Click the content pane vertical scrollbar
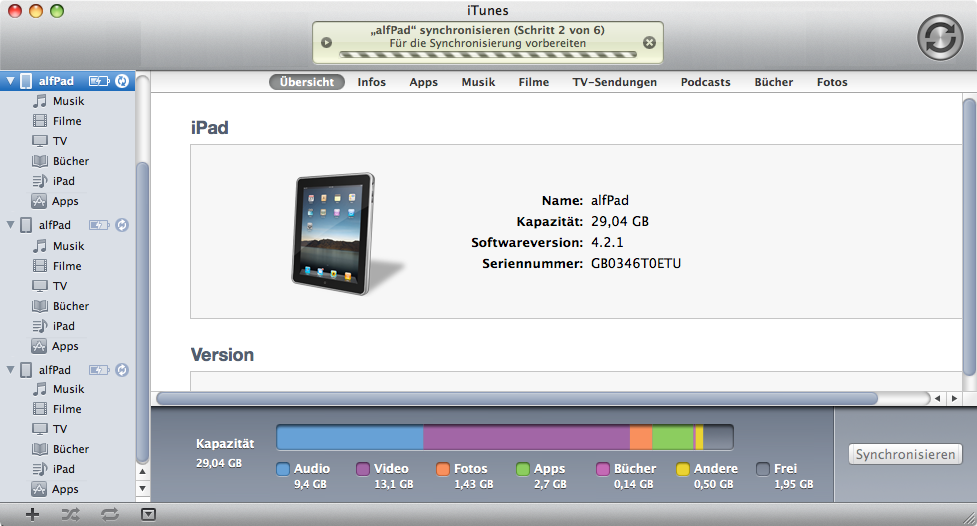Image resolution: width=977 pixels, height=526 pixels. click(969, 237)
